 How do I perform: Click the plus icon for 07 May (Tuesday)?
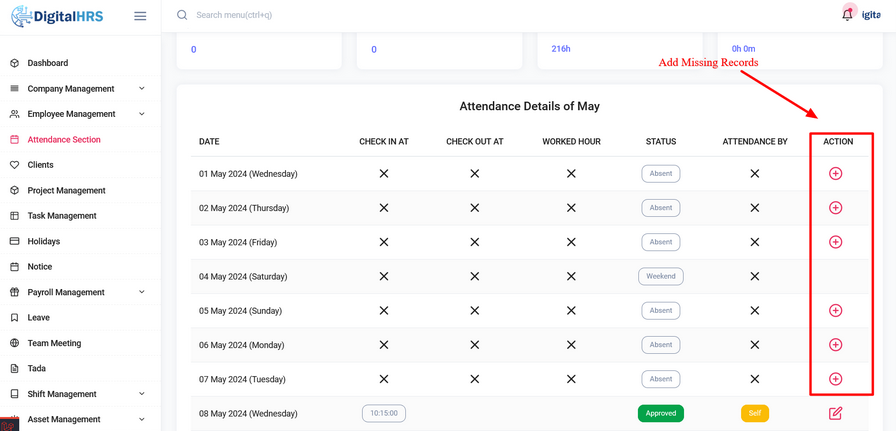click(x=835, y=379)
